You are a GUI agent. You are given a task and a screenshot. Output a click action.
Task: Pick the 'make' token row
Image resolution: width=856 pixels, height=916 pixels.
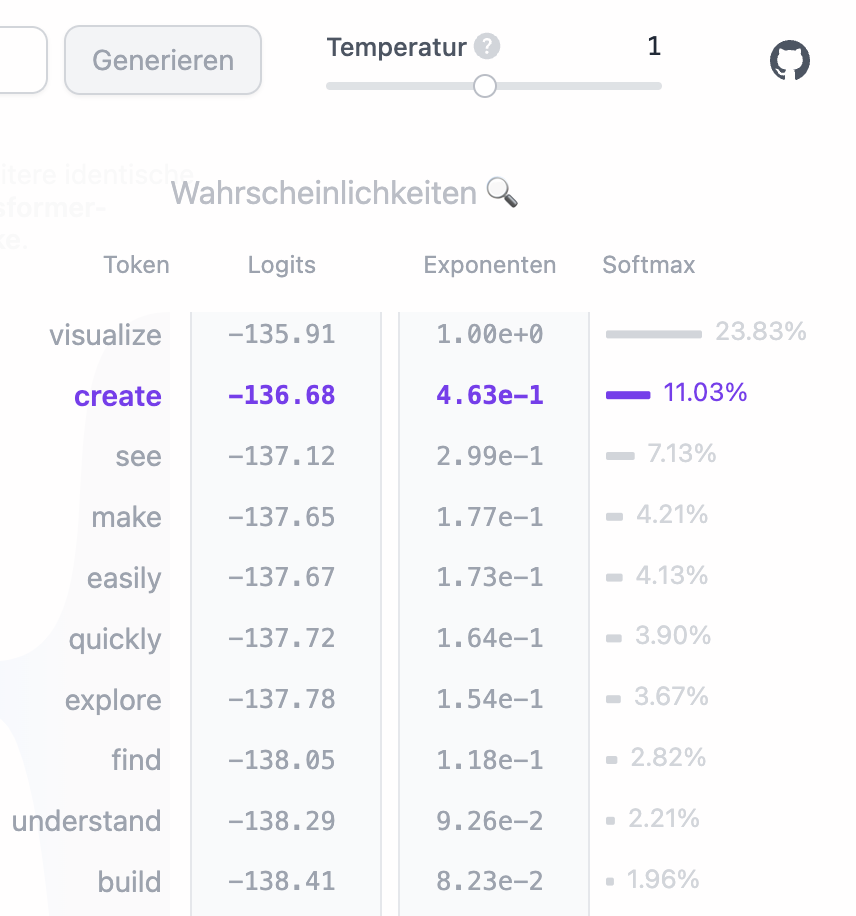click(126, 517)
